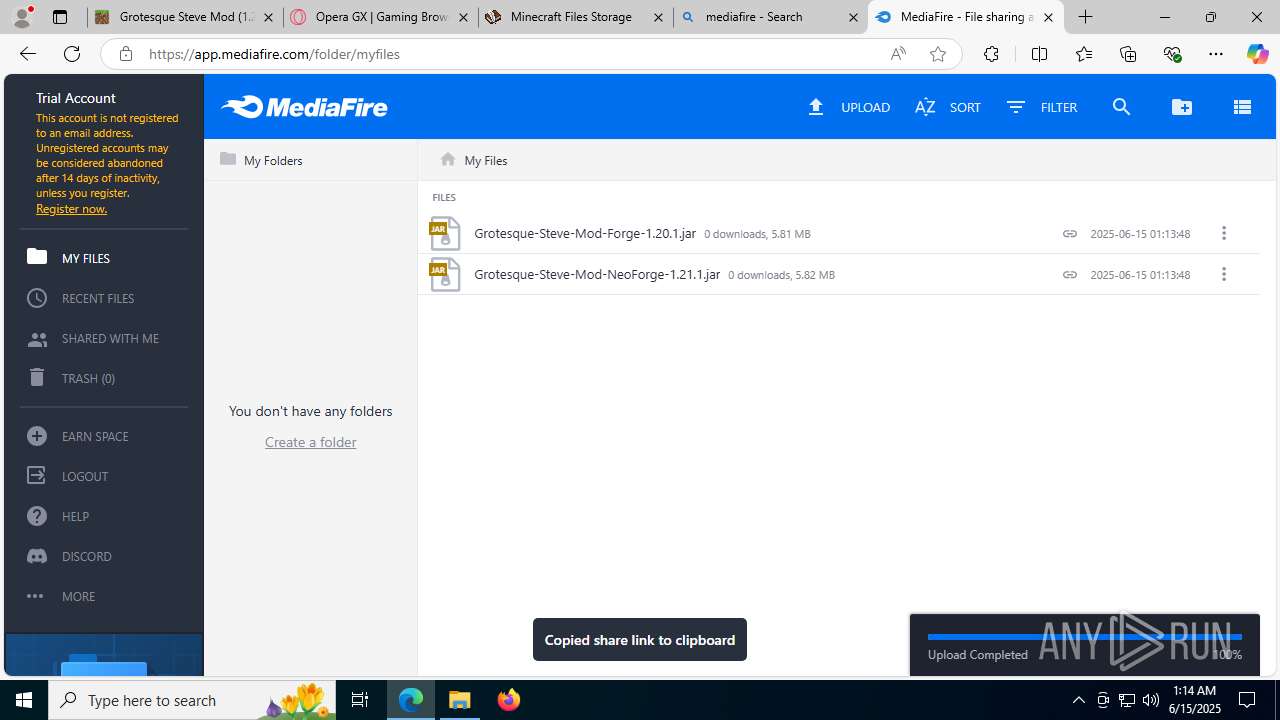Close the MediaFire File sharing tab
Screen dimensions: 1280x720
[x=1048, y=17]
